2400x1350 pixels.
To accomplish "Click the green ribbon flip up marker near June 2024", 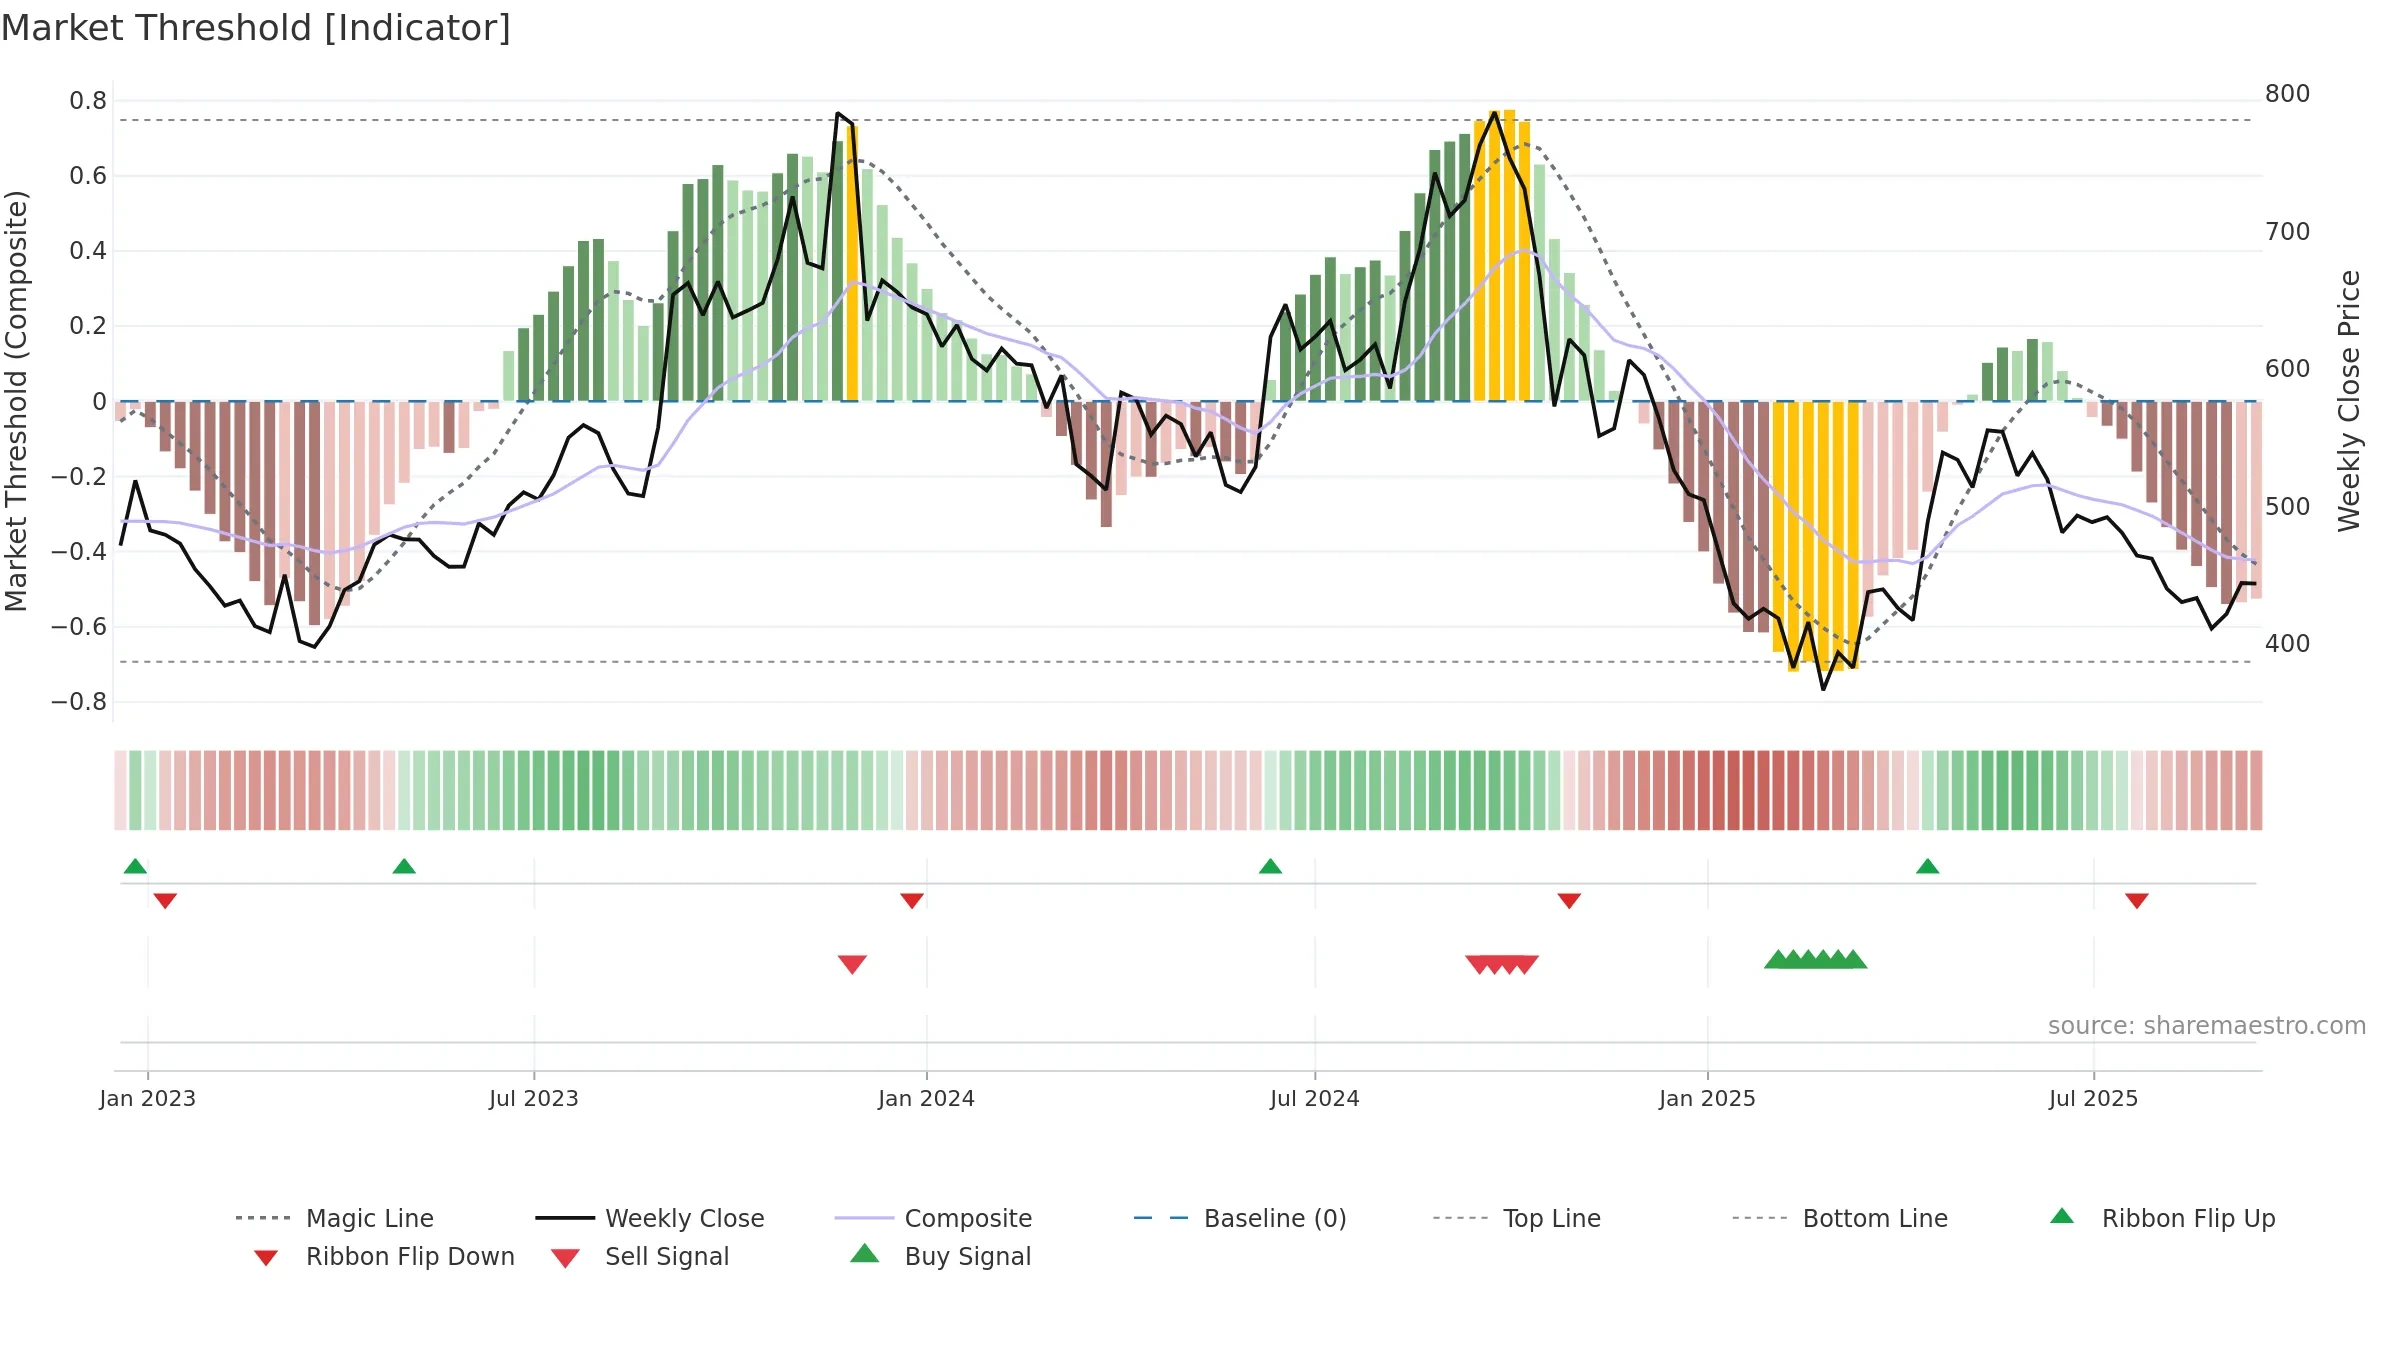I will click(x=1270, y=866).
